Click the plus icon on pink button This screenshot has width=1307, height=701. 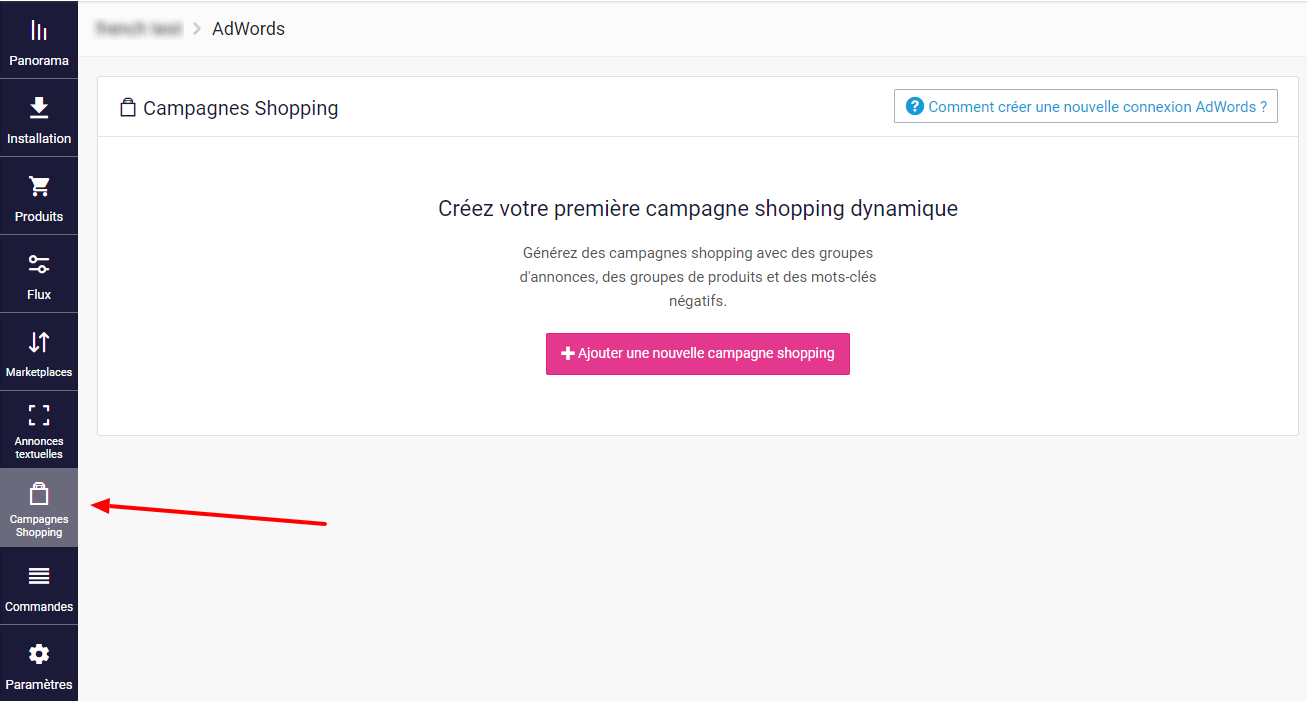568,354
